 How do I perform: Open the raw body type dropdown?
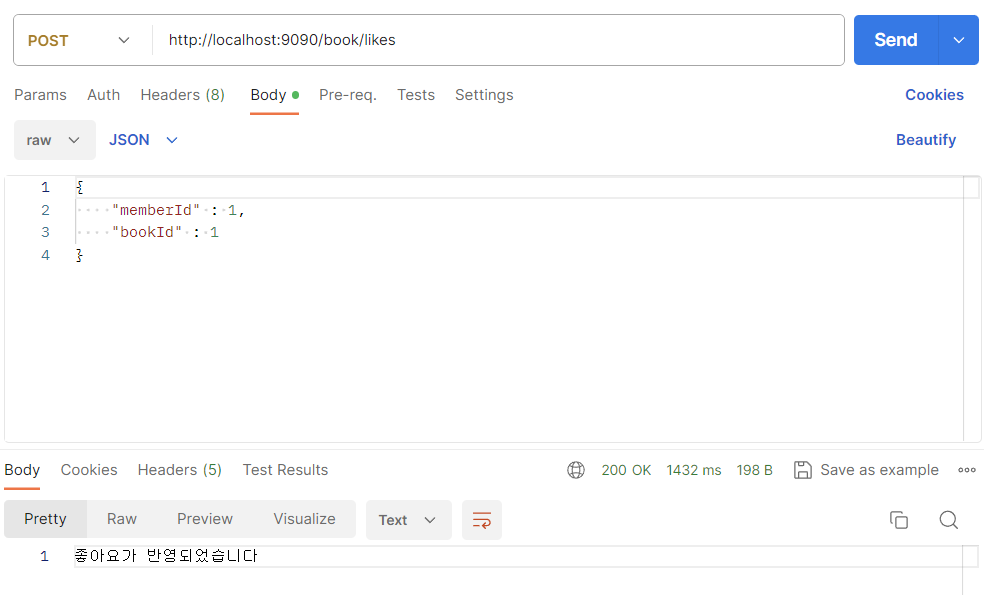[55, 140]
